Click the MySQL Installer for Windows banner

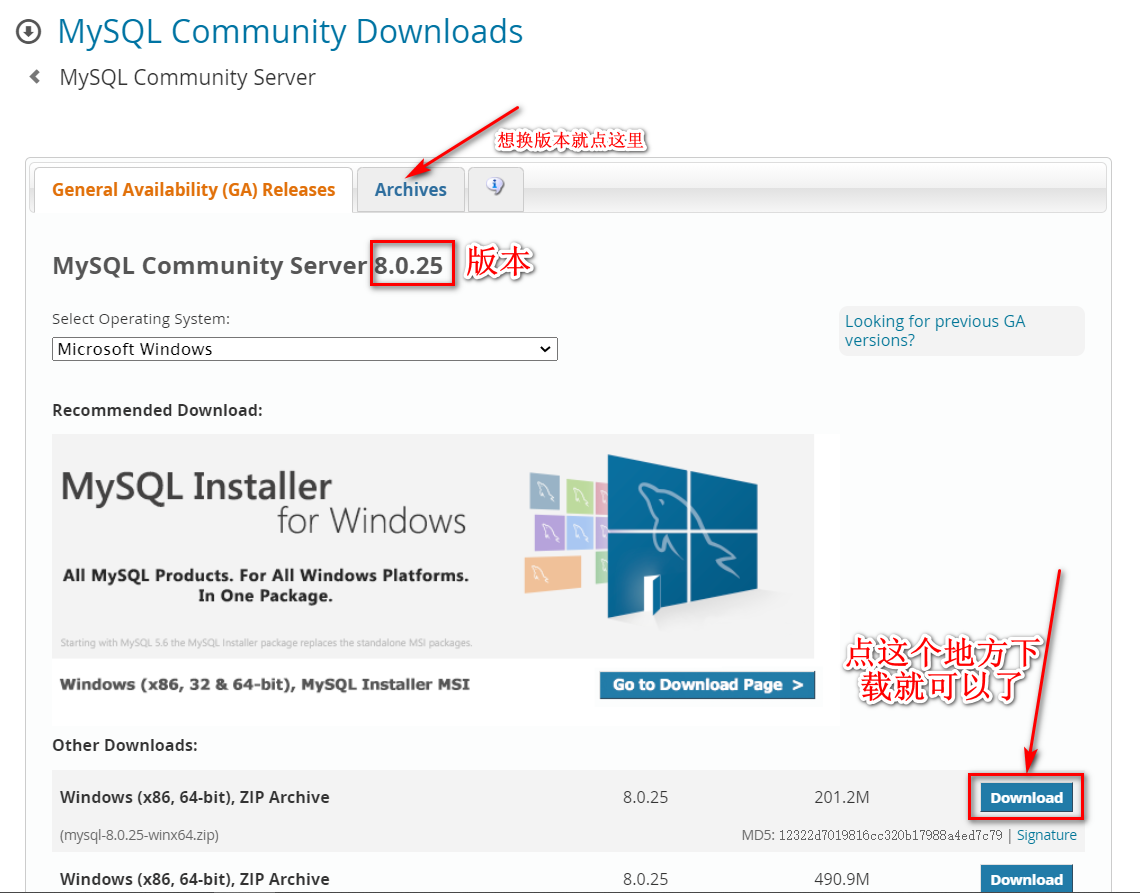pos(433,546)
